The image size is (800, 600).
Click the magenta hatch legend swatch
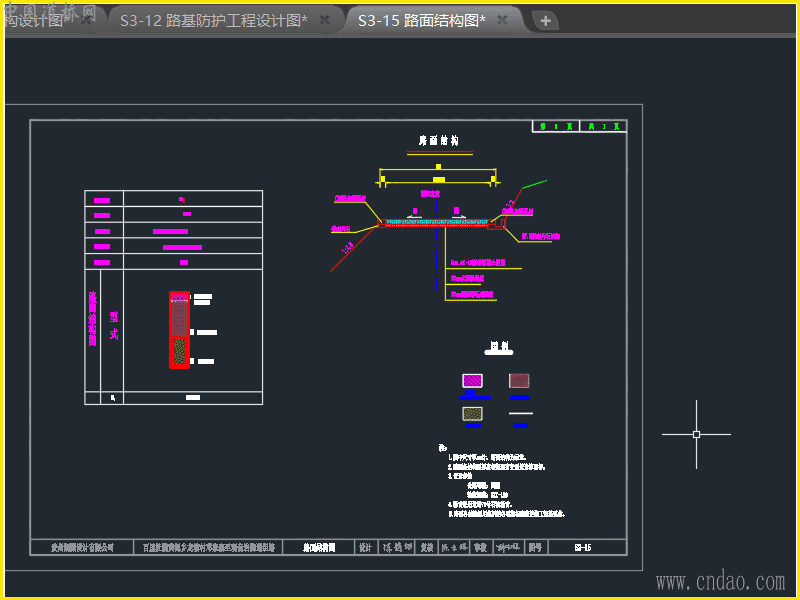(x=472, y=381)
